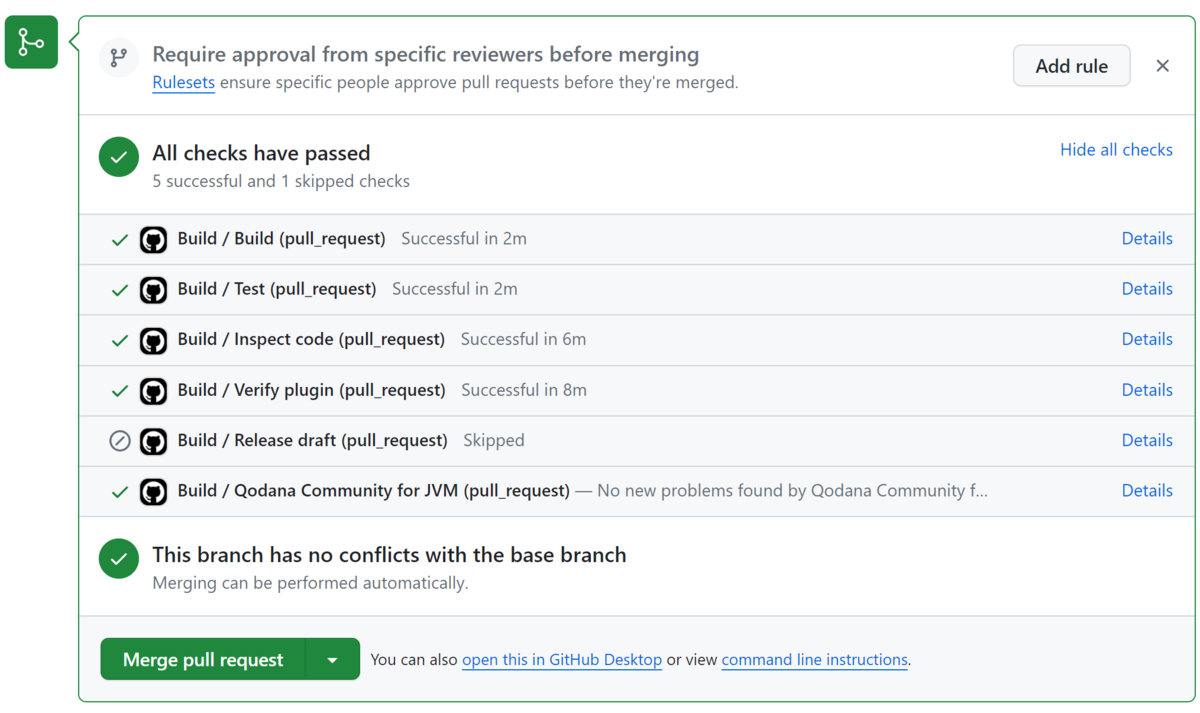Click the green merge branch icon

(31, 42)
